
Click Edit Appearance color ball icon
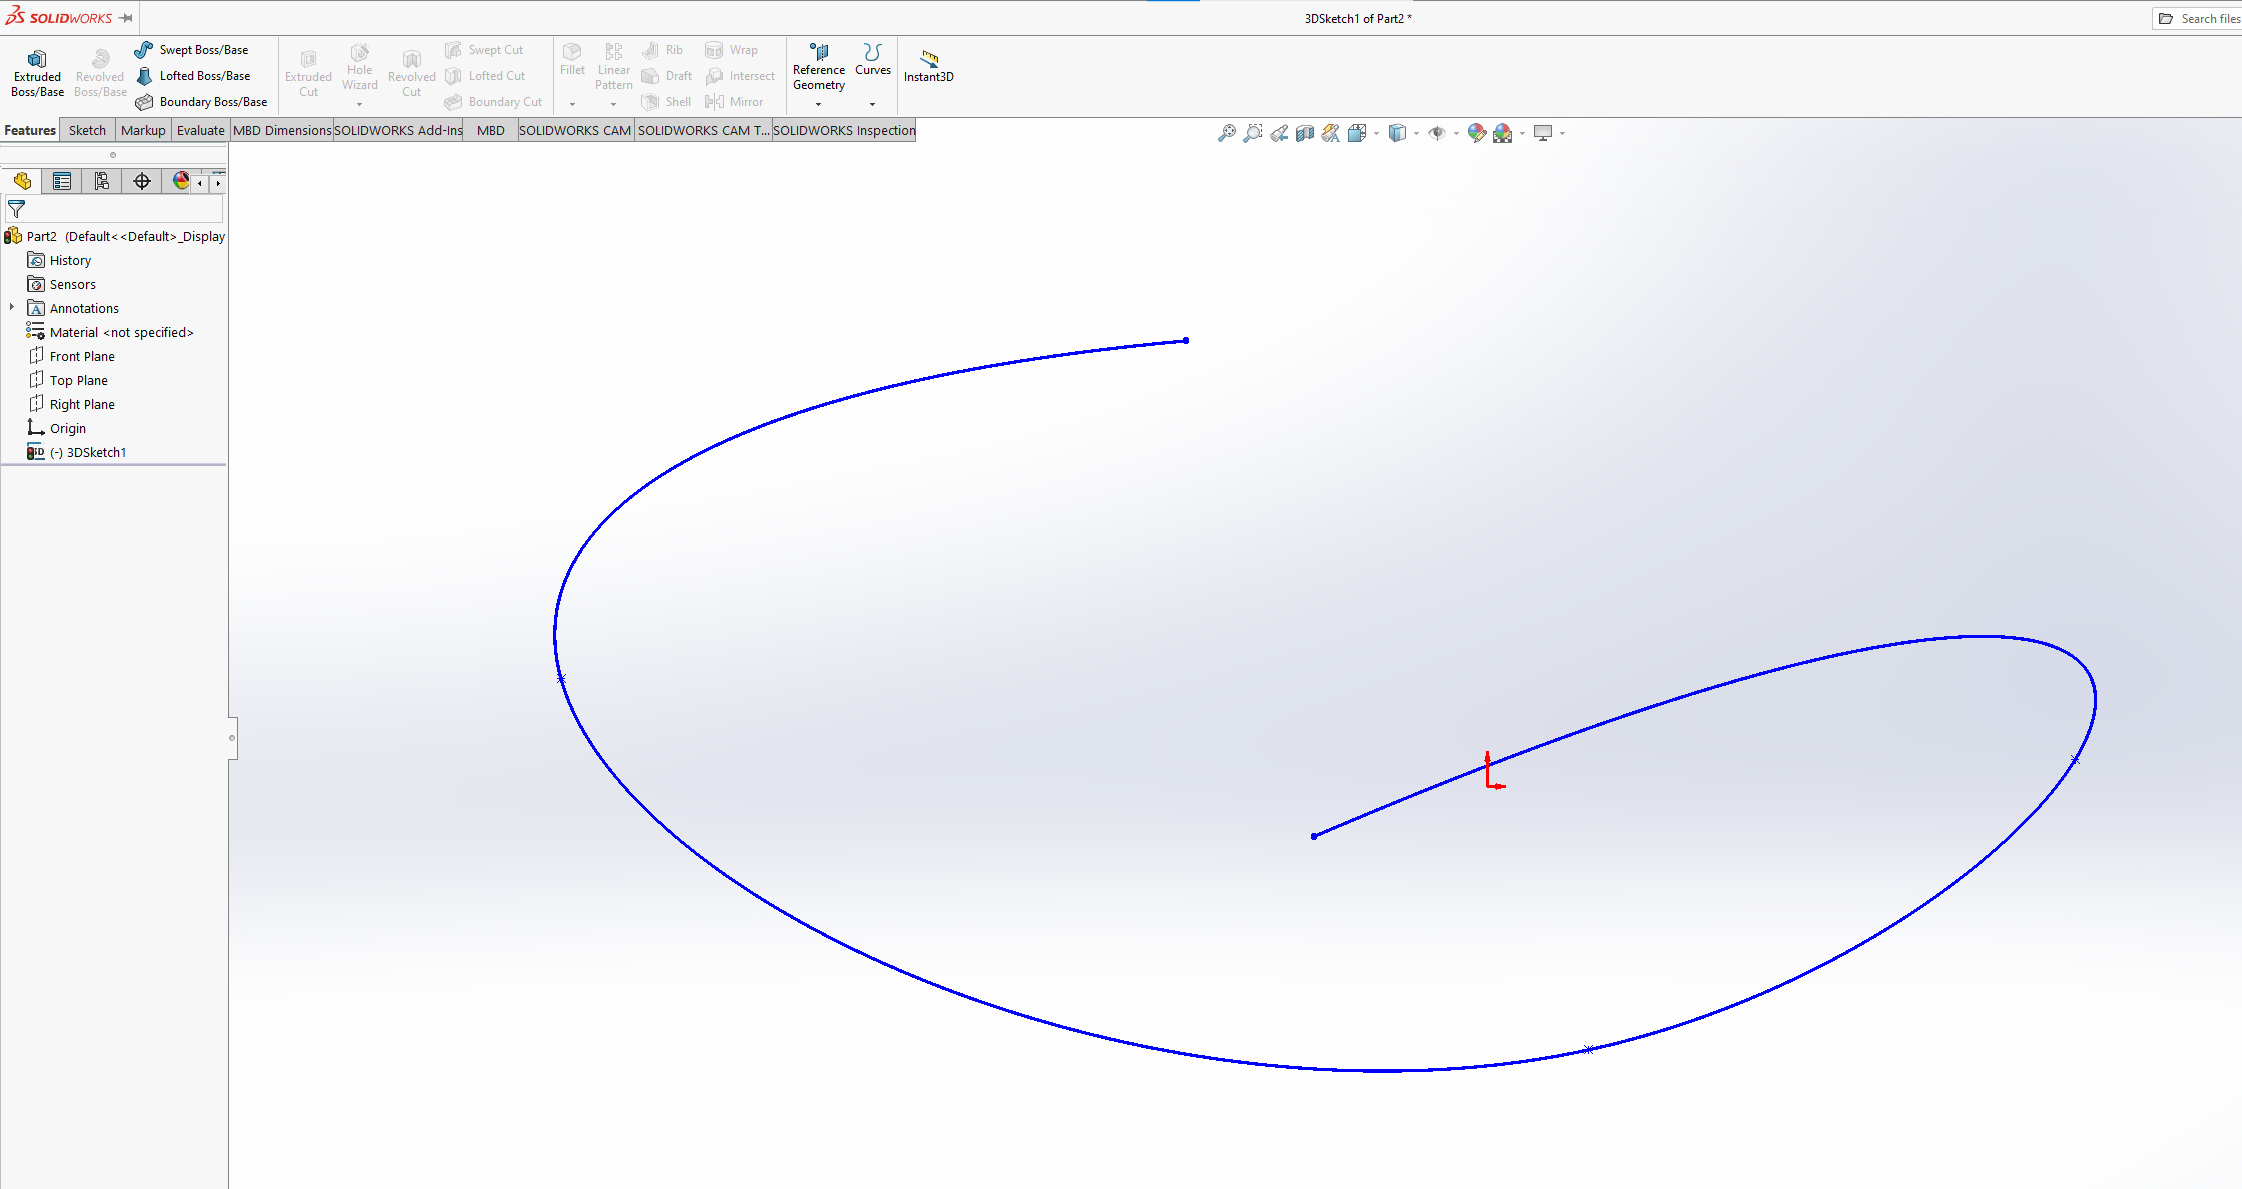[1476, 133]
